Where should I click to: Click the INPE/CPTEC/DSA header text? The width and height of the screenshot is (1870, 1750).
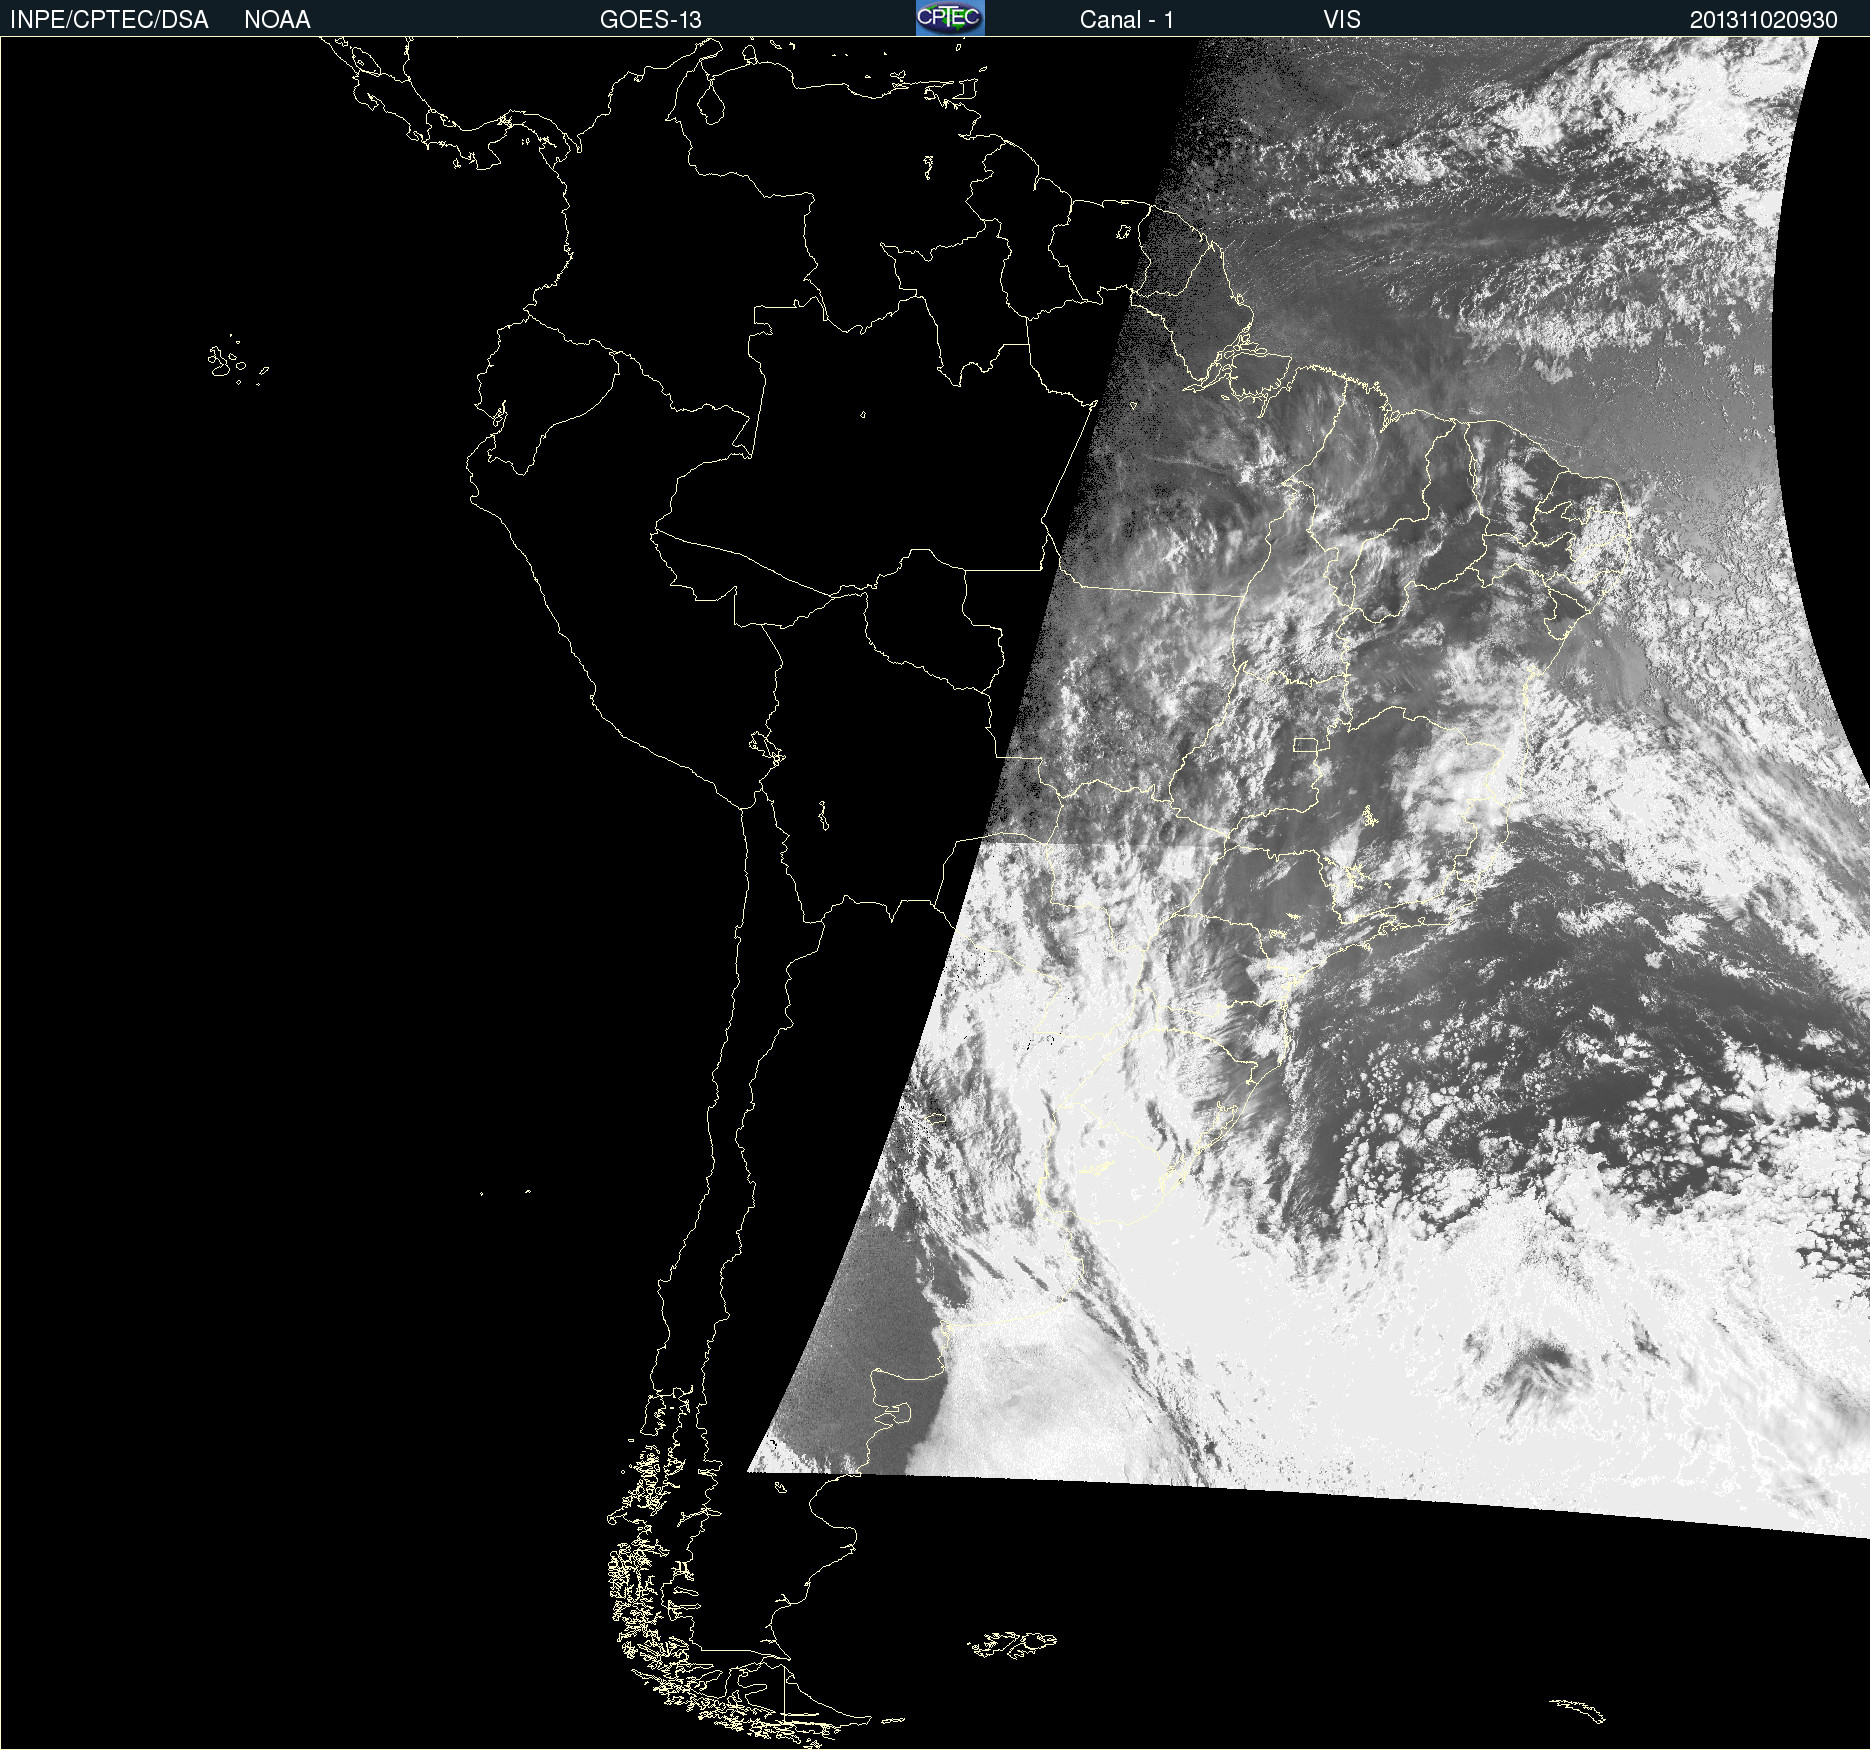(109, 20)
